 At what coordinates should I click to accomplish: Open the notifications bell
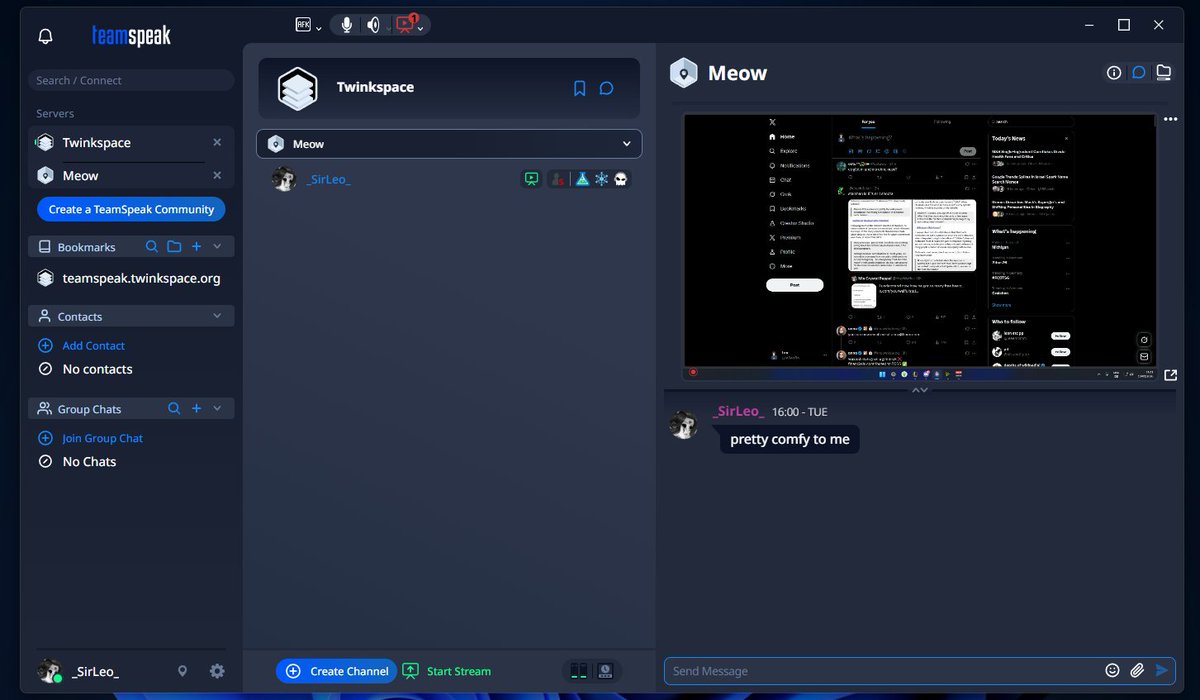coord(45,36)
